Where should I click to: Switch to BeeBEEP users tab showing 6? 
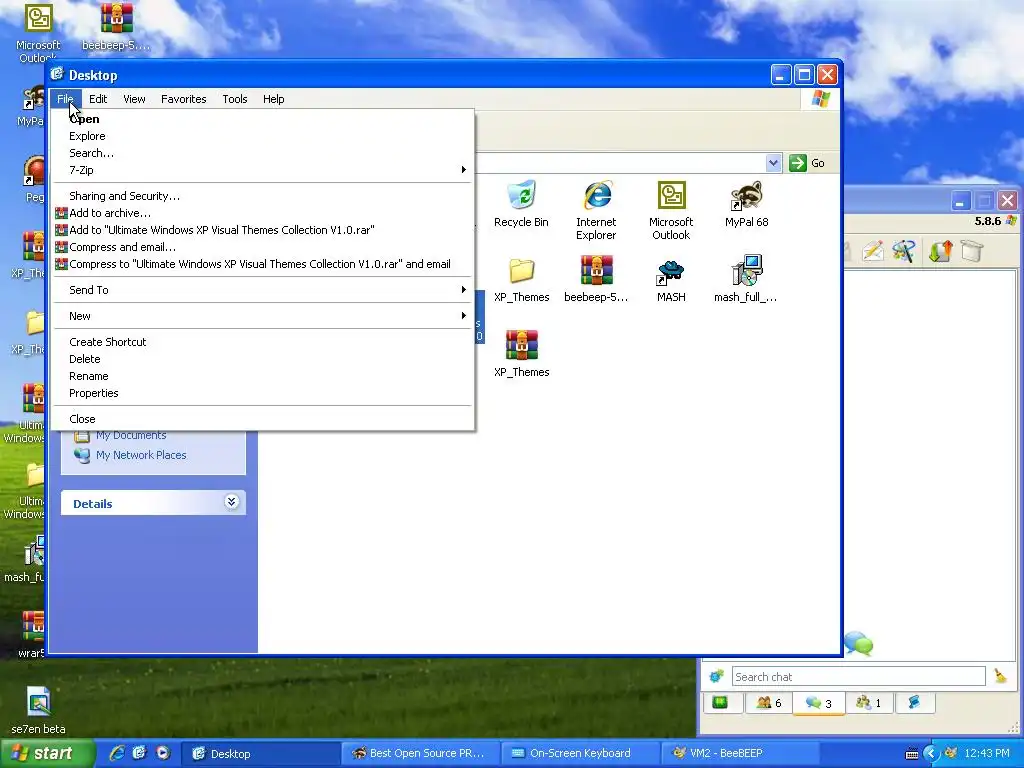[x=768, y=703]
